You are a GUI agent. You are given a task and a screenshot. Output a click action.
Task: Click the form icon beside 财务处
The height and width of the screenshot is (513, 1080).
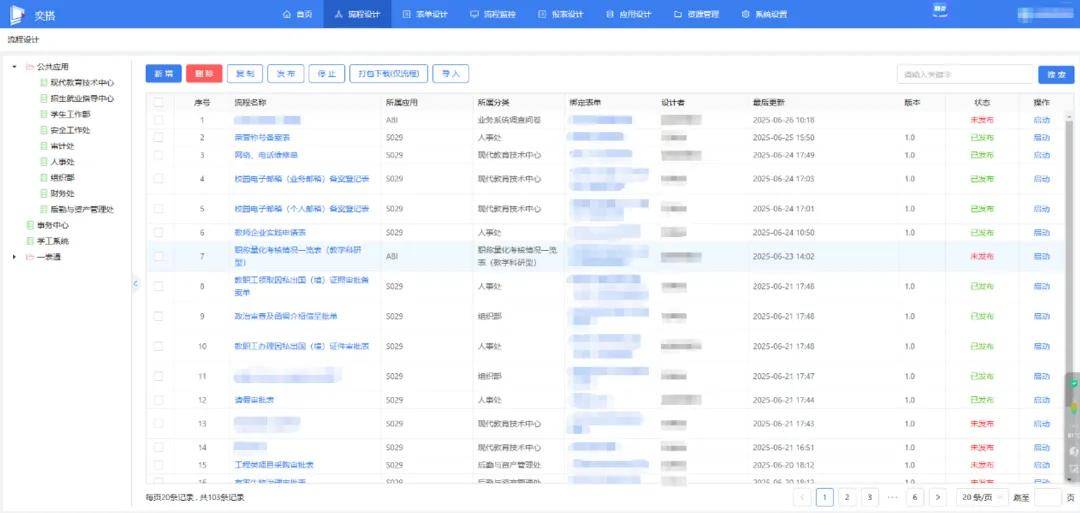coord(43,193)
